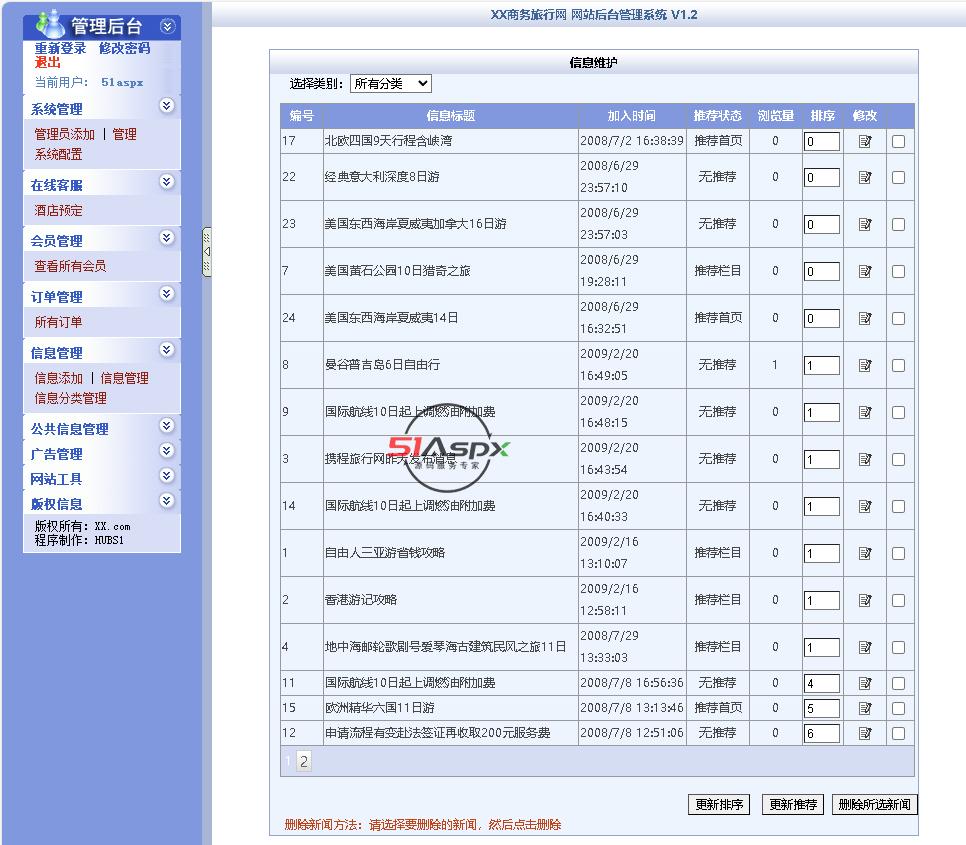Check the checkbox for row 8 曼谷普吉岛
Image resolution: width=966 pixels, height=845 pixels.
[898, 365]
